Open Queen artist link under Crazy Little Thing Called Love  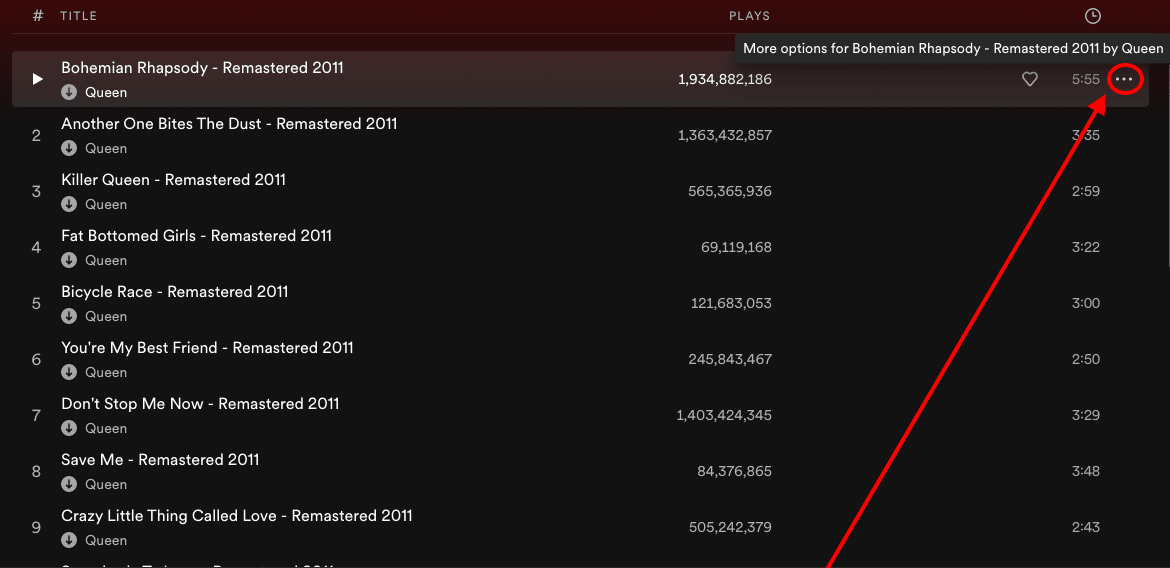tap(106, 540)
